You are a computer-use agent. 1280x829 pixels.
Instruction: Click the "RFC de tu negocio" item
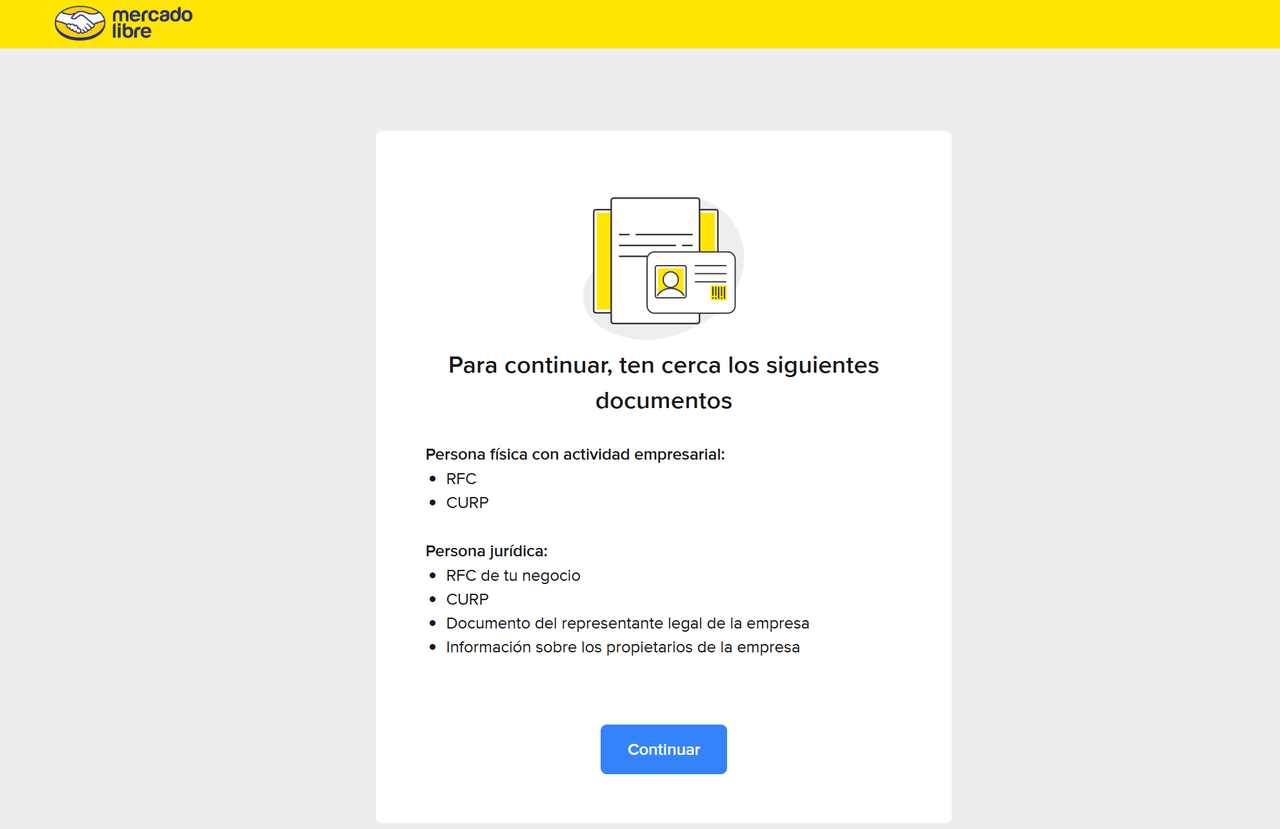513,576
